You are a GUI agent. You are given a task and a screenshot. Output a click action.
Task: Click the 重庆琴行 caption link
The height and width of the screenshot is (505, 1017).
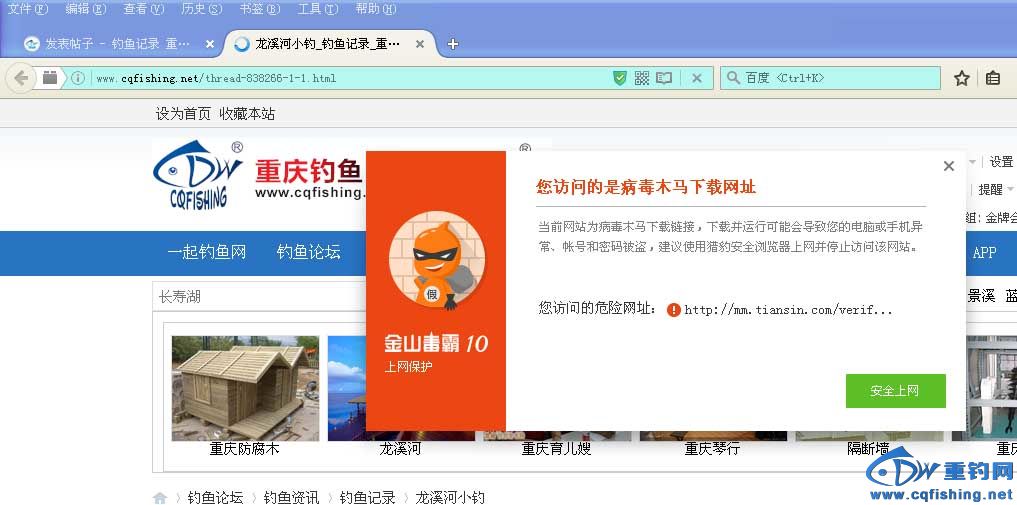712,449
